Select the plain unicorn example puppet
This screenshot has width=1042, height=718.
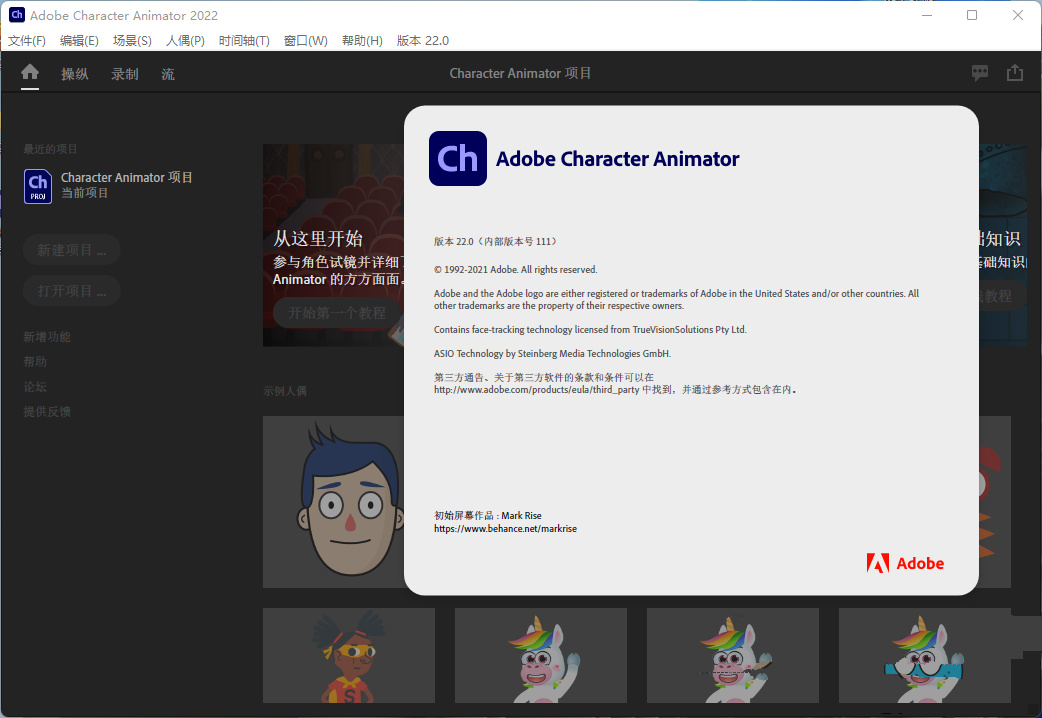[x=541, y=656]
